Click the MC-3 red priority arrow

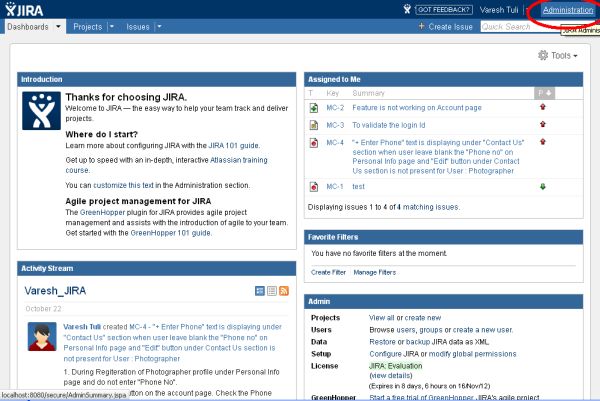[x=543, y=124]
